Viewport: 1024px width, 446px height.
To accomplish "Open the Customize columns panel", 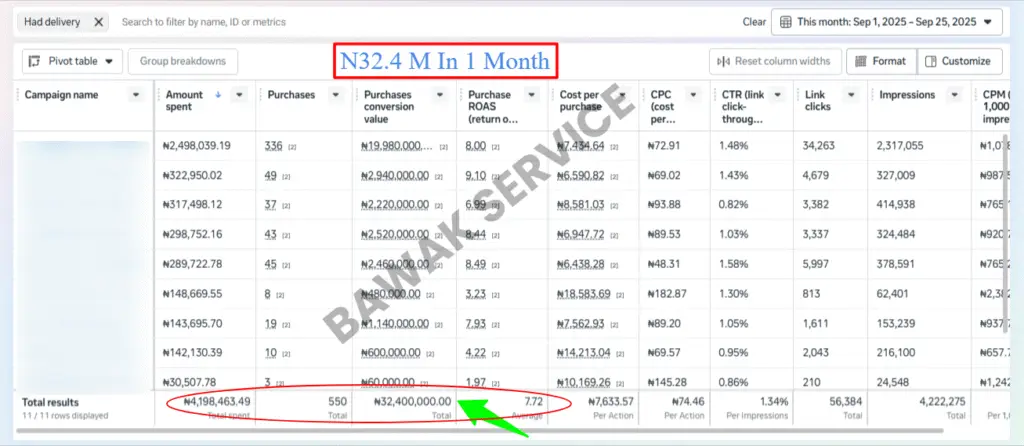I will click(959, 61).
